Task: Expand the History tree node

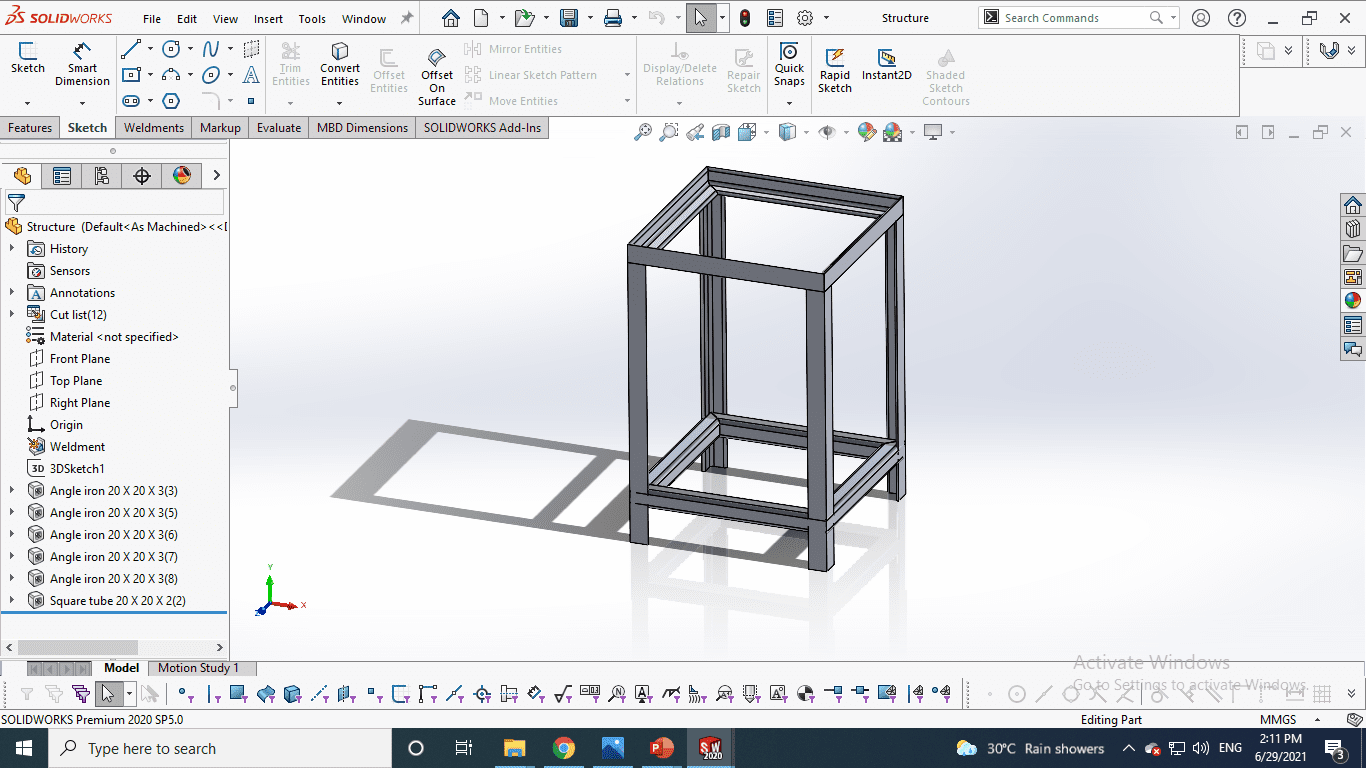Action: 12,249
